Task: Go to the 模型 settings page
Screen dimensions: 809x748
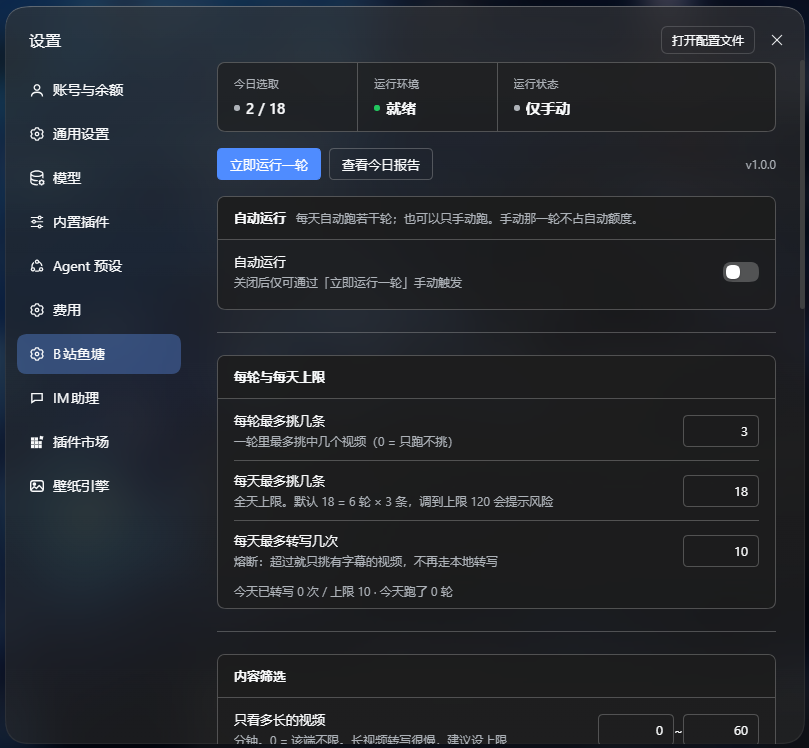Action: pos(99,178)
